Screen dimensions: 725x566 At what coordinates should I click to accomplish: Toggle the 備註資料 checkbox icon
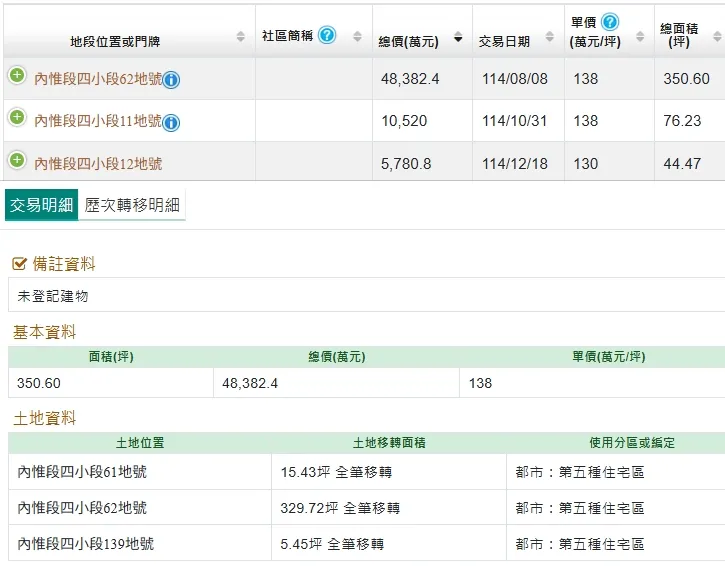[19, 264]
